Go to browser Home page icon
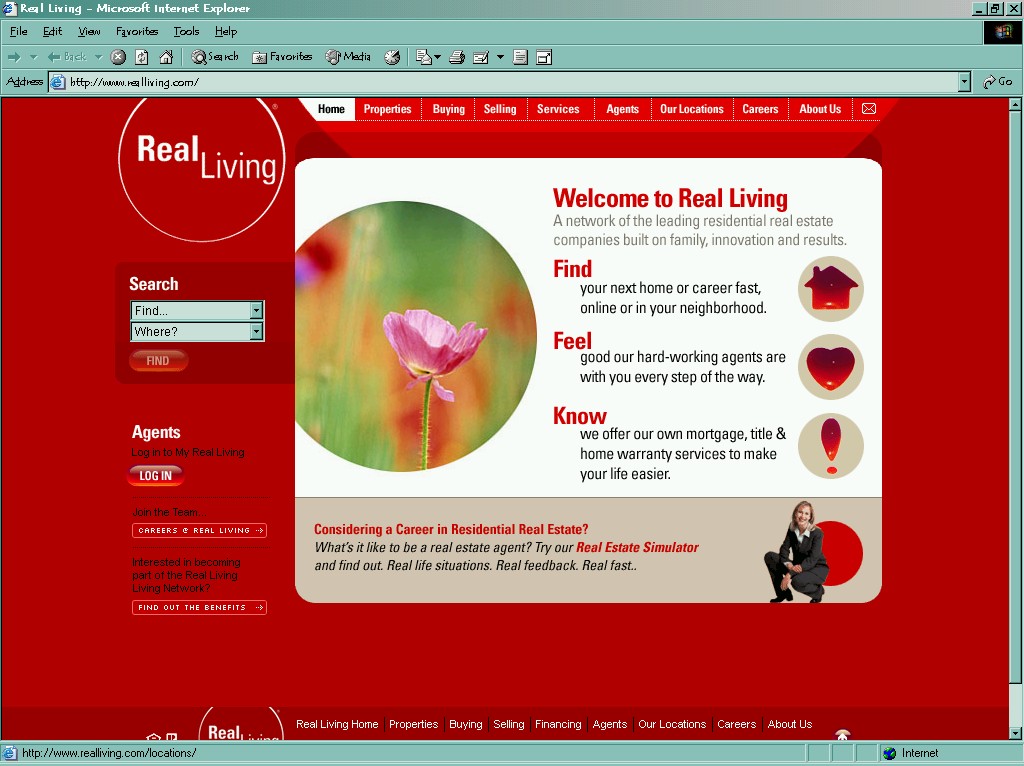The image size is (1024, 766). [x=167, y=57]
